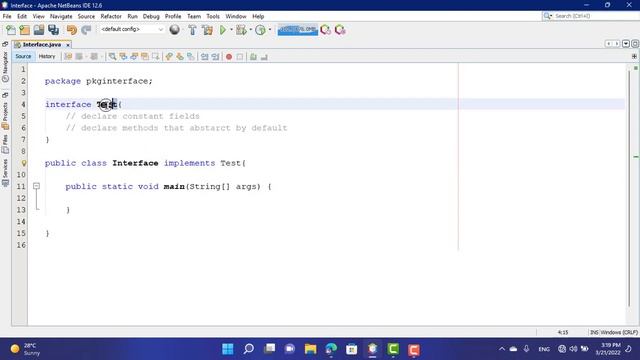
Task: Switch to Source view
Action: [x=23, y=56]
